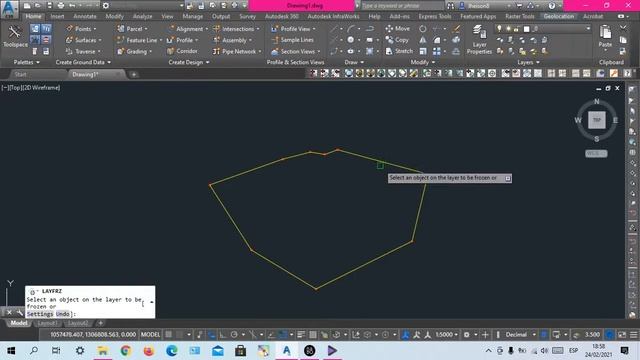
Task: Open the Start file tab
Action: point(20,74)
